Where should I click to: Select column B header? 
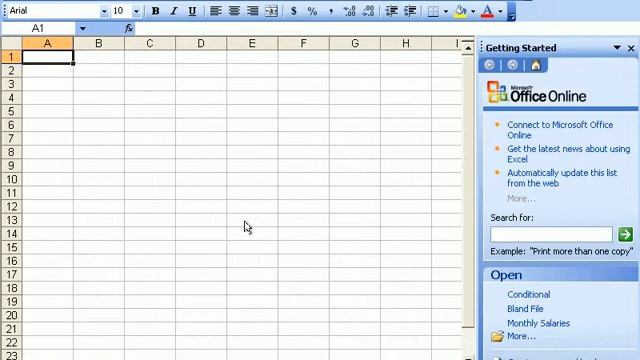99,43
